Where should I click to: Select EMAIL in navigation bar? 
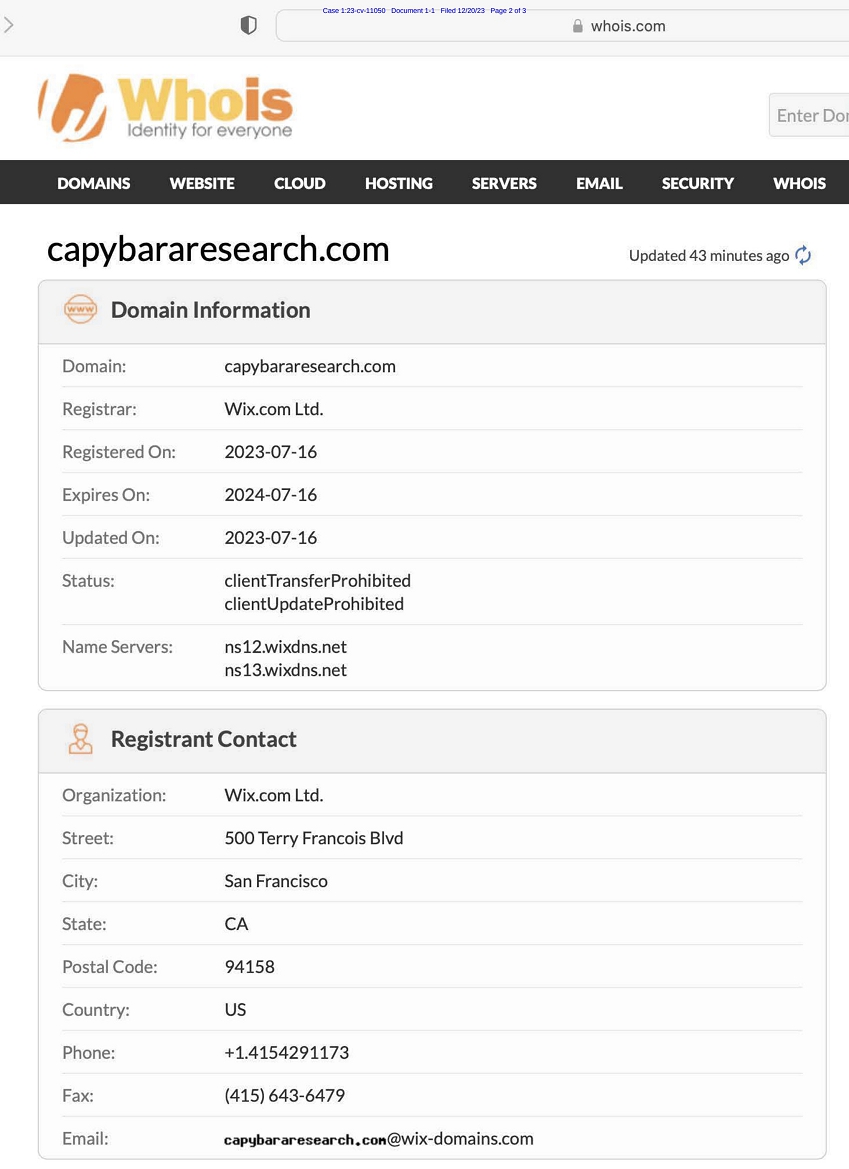click(x=599, y=183)
